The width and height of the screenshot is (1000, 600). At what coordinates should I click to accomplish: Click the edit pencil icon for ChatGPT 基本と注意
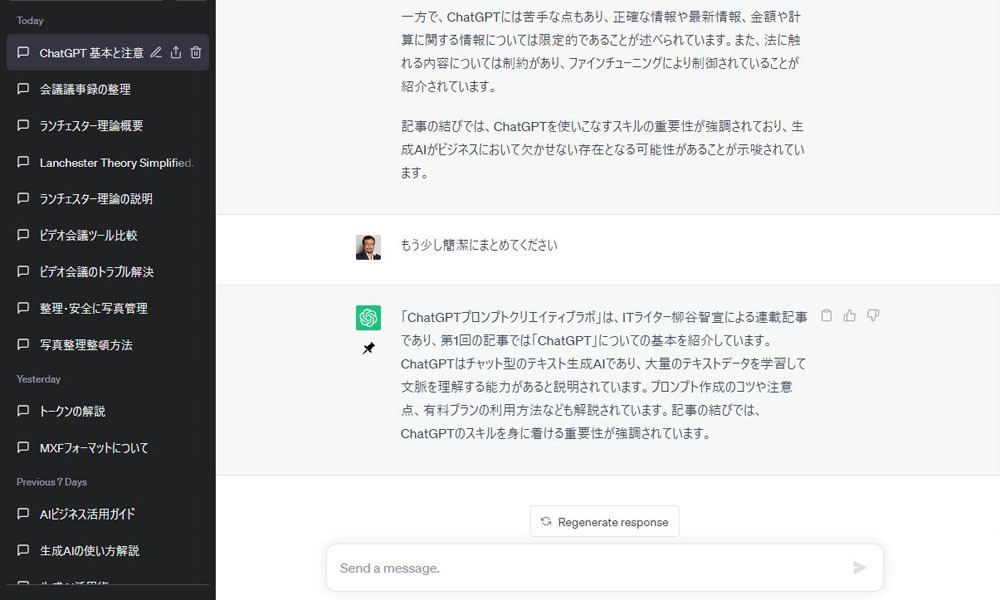pos(156,52)
